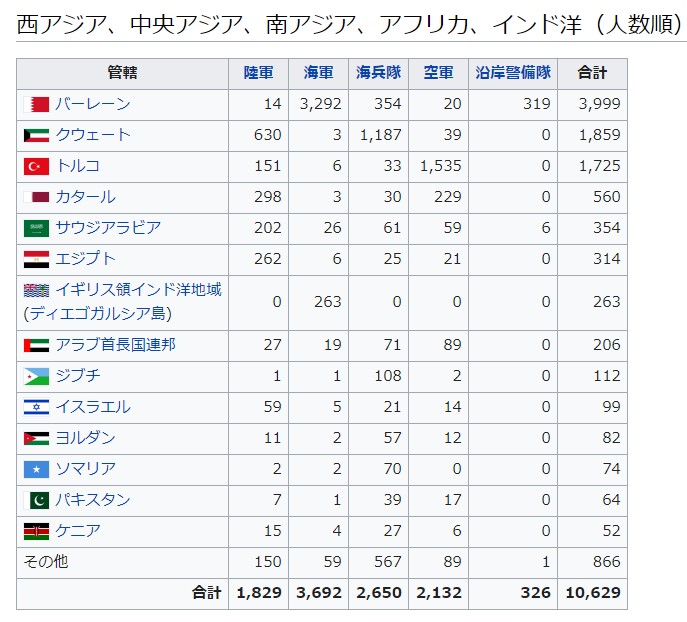Click the Djibouti flag icon
Screen dimensions: 687x622
point(36,377)
